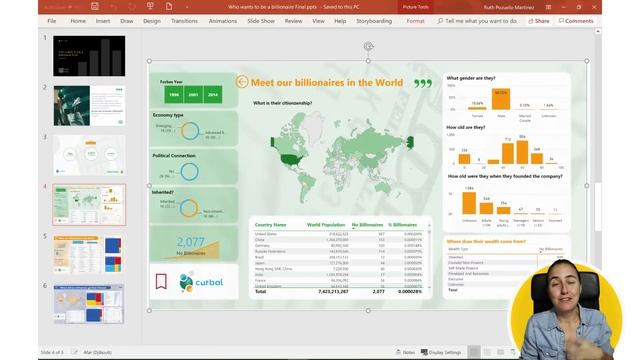Open the File menu
This screenshot has width=640, height=360.
[51, 21]
